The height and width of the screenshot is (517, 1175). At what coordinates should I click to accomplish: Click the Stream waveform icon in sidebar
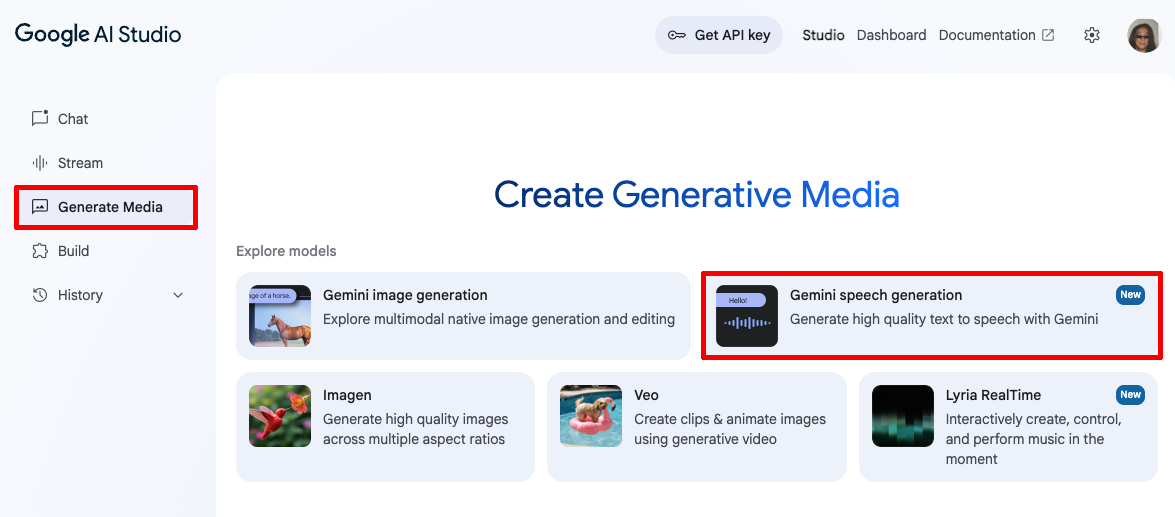pyautogui.click(x=40, y=163)
